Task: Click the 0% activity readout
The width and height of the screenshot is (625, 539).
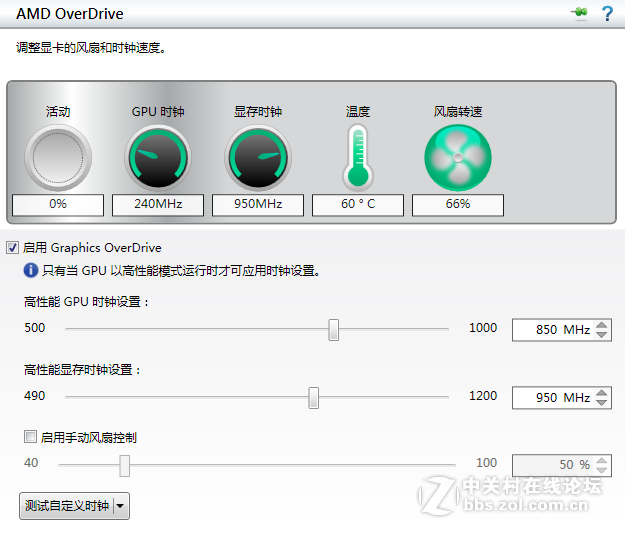Action: tap(58, 205)
